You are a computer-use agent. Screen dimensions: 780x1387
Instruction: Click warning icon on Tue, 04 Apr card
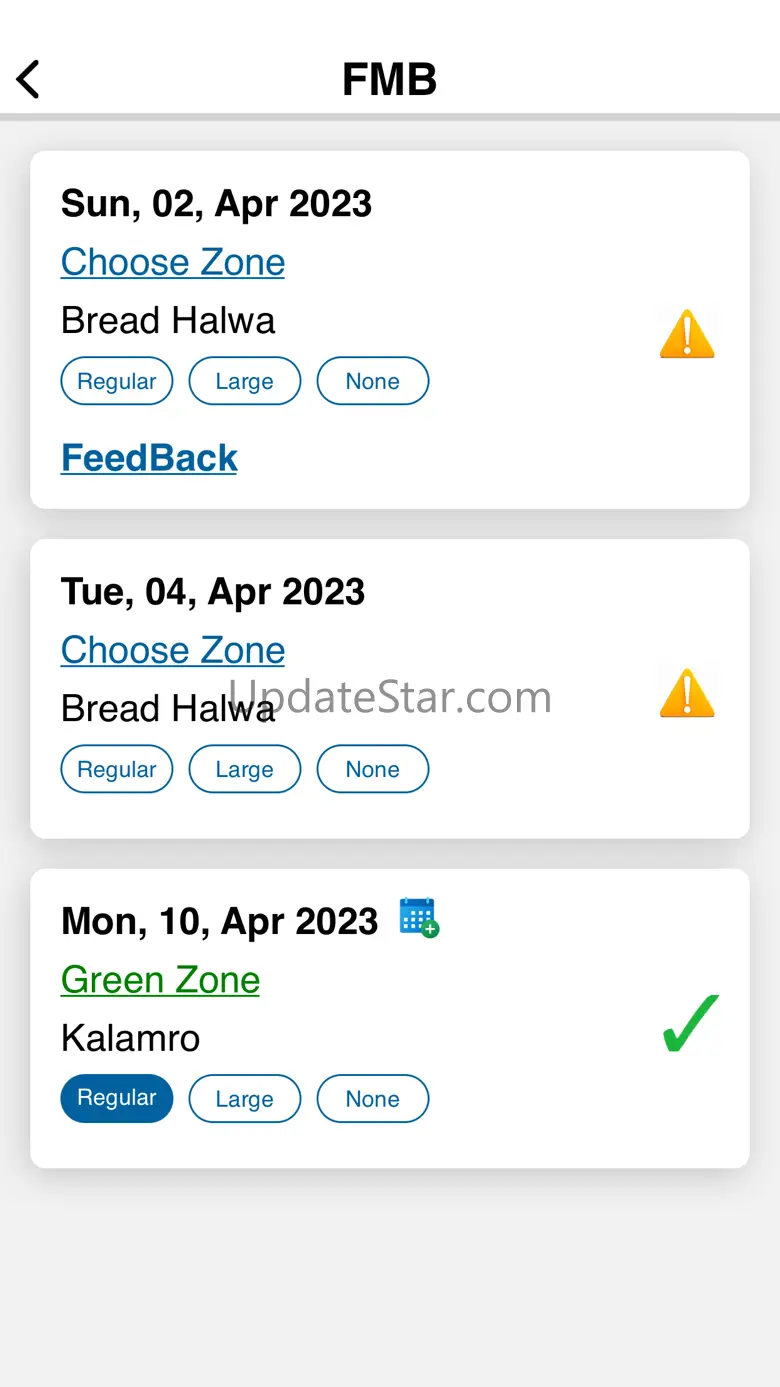click(x=687, y=693)
